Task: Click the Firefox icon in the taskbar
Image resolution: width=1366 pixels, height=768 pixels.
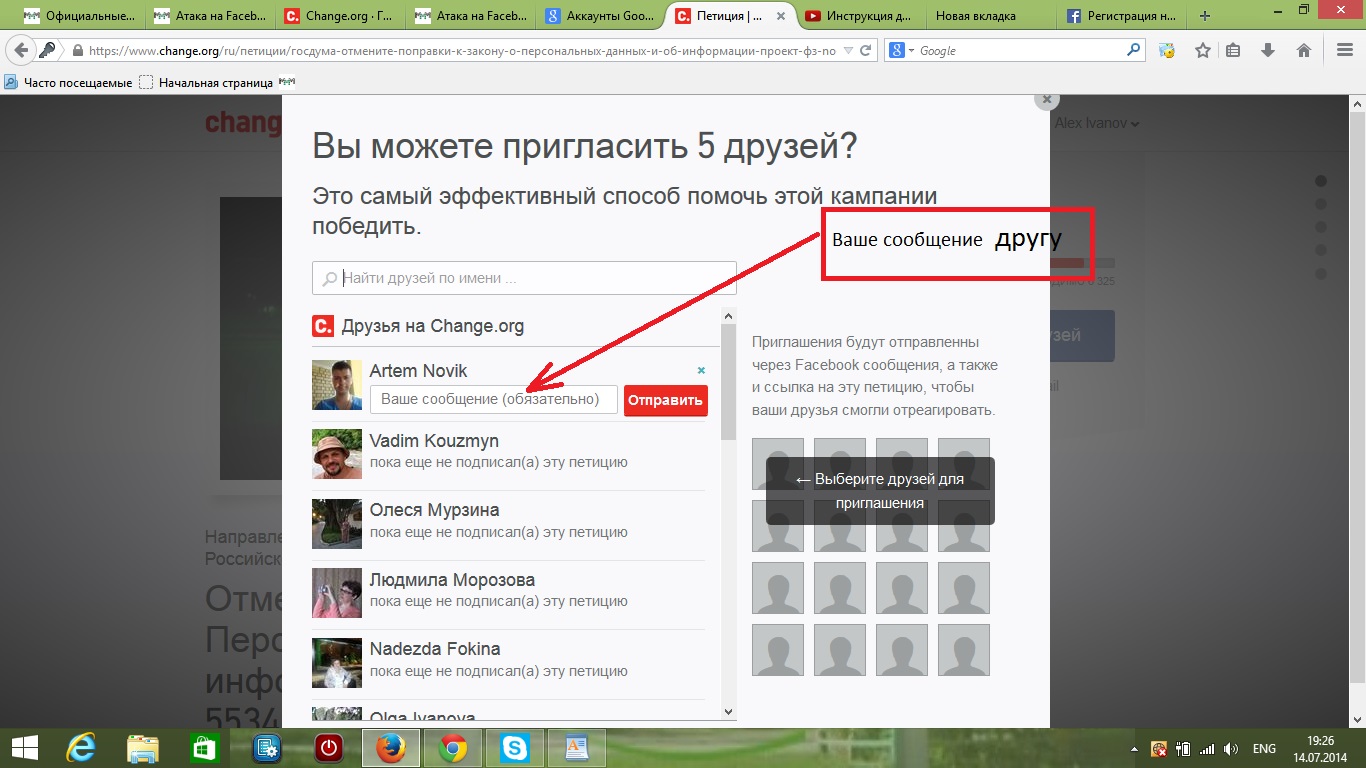Action: 390,747
